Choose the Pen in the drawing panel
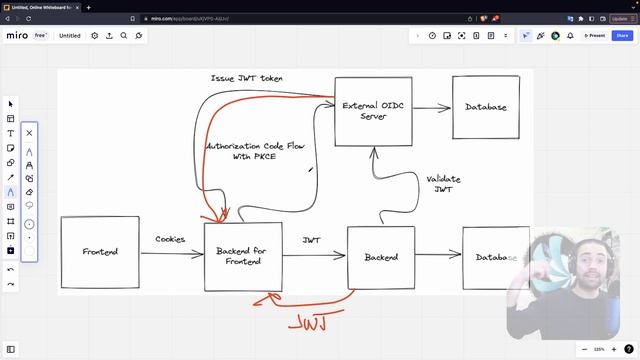This screenshot has height=360, width=640. click(29, 152)
